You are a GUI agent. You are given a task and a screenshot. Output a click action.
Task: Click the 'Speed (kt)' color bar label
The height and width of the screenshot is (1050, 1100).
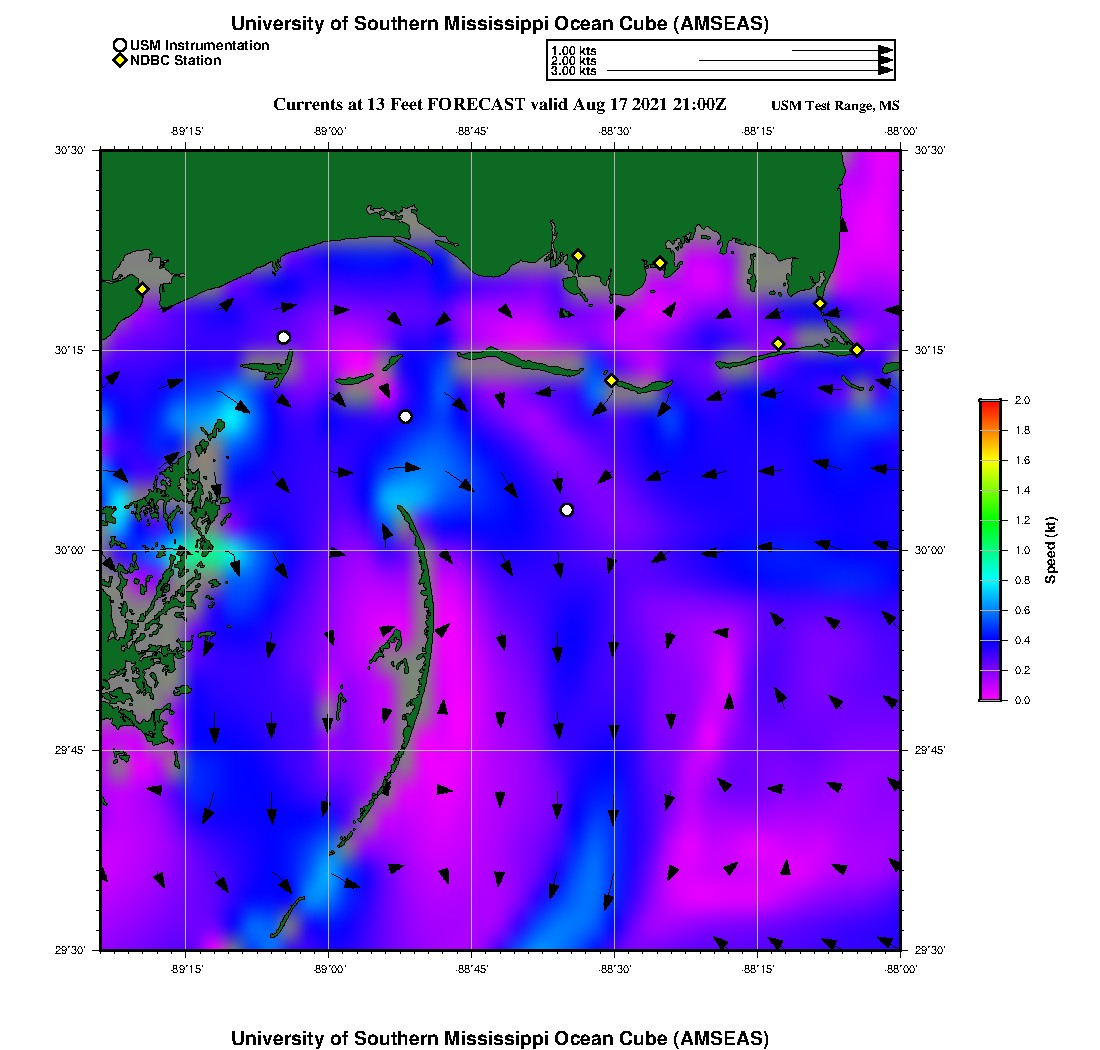click(1051, 550)
